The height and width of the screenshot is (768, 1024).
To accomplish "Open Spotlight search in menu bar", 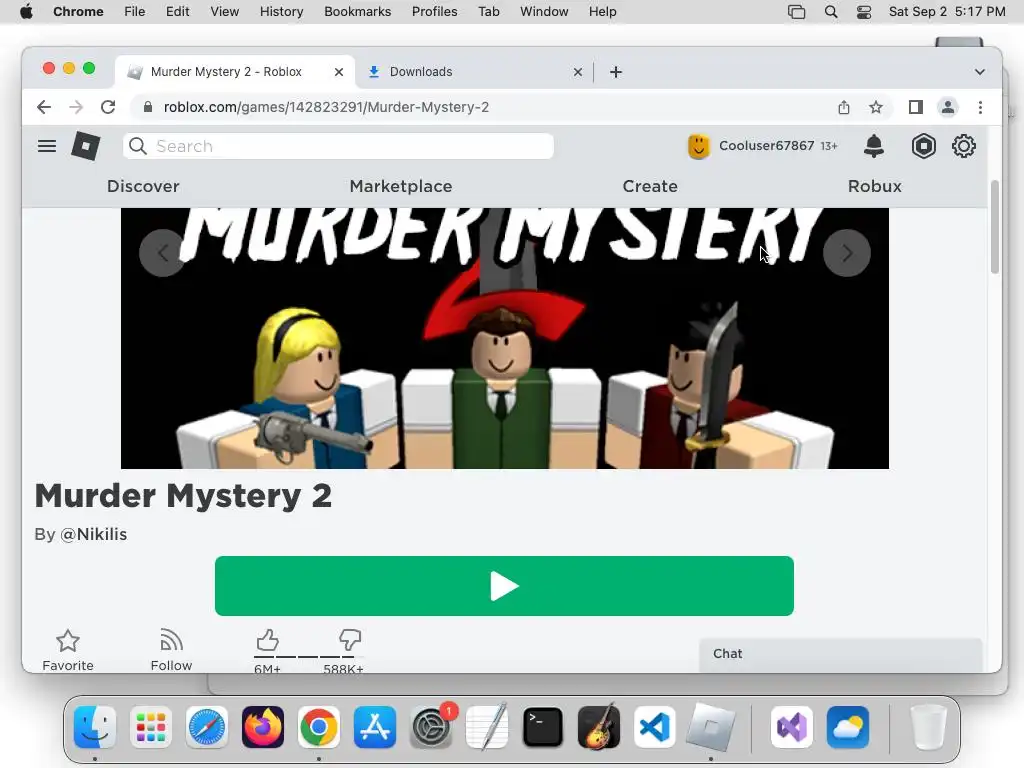I will tap(831, 12).
